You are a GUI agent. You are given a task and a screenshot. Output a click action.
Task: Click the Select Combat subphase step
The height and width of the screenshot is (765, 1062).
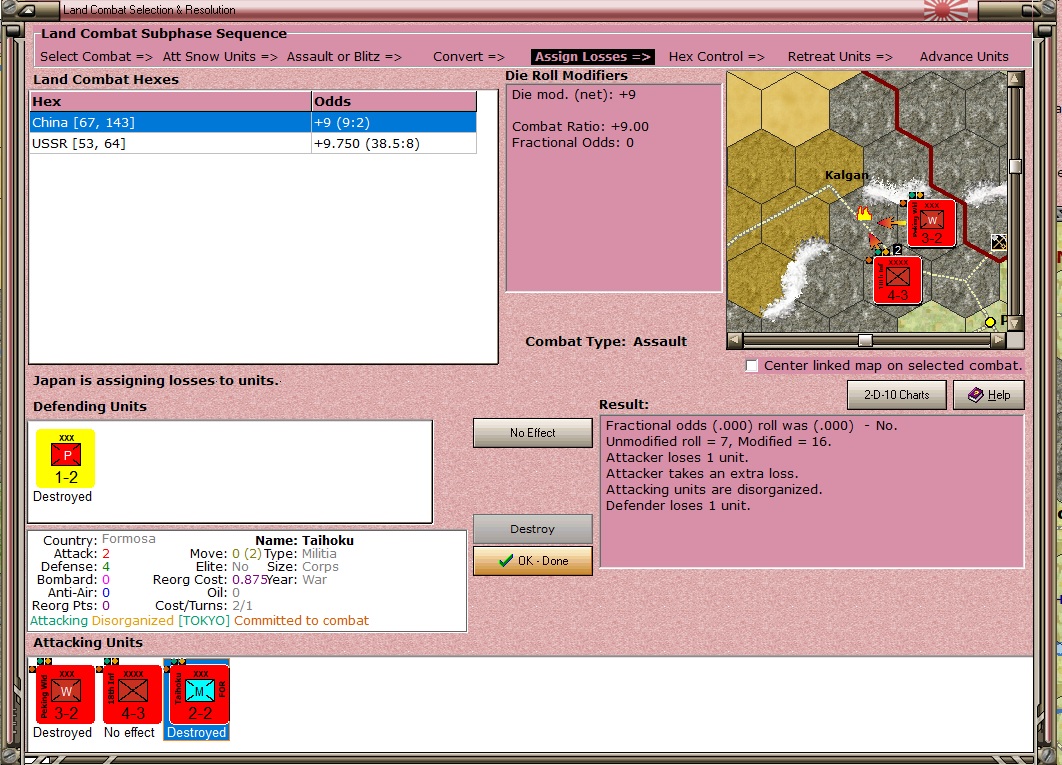pos(96,57)
